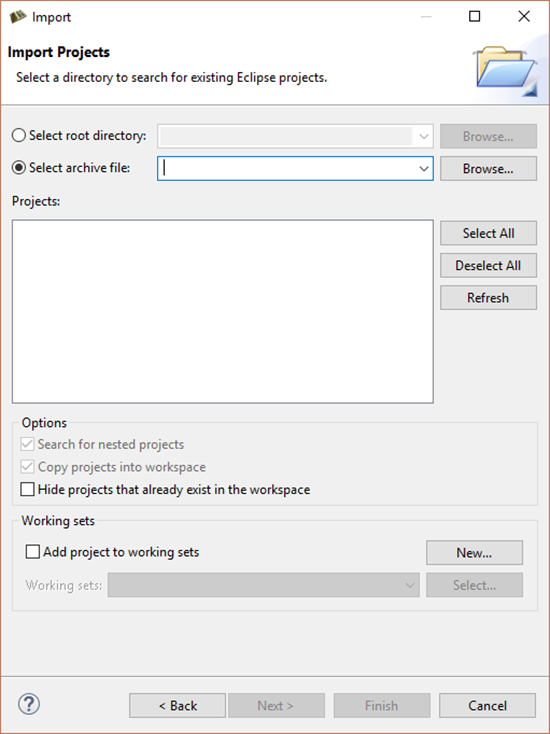Go Back to the previous wizard page
This screenshot has height=734, width=550.
pos(177,705)
